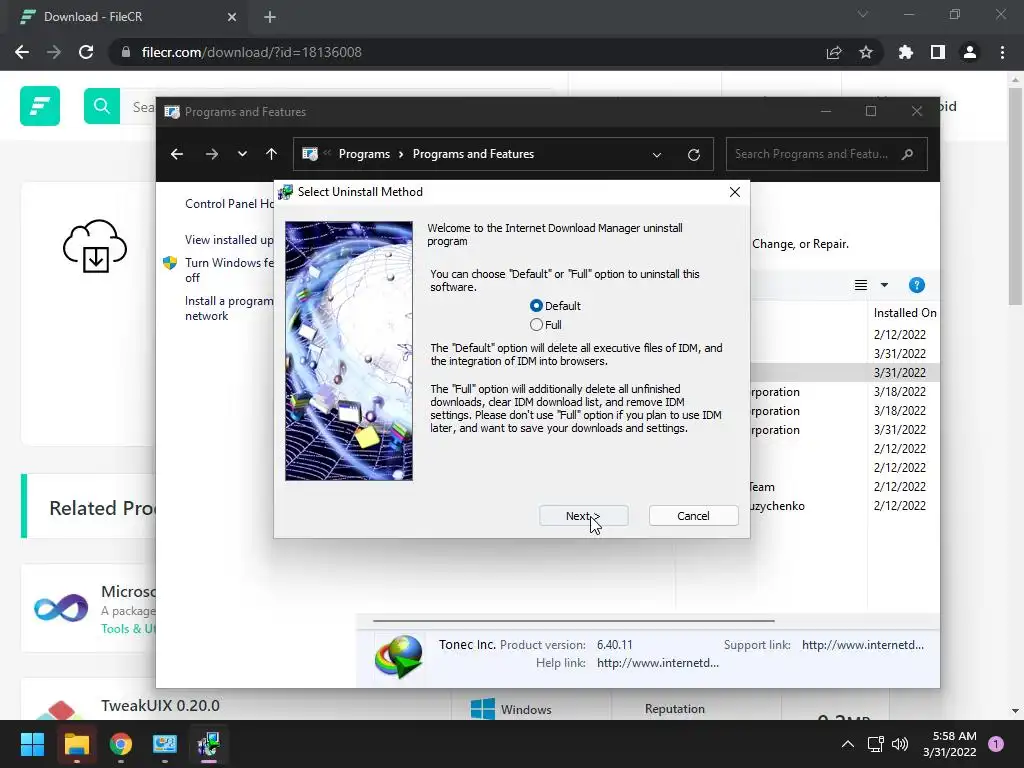Select the Full uninstall radio option
The image size is (1024, 768).
coord(545,325)
